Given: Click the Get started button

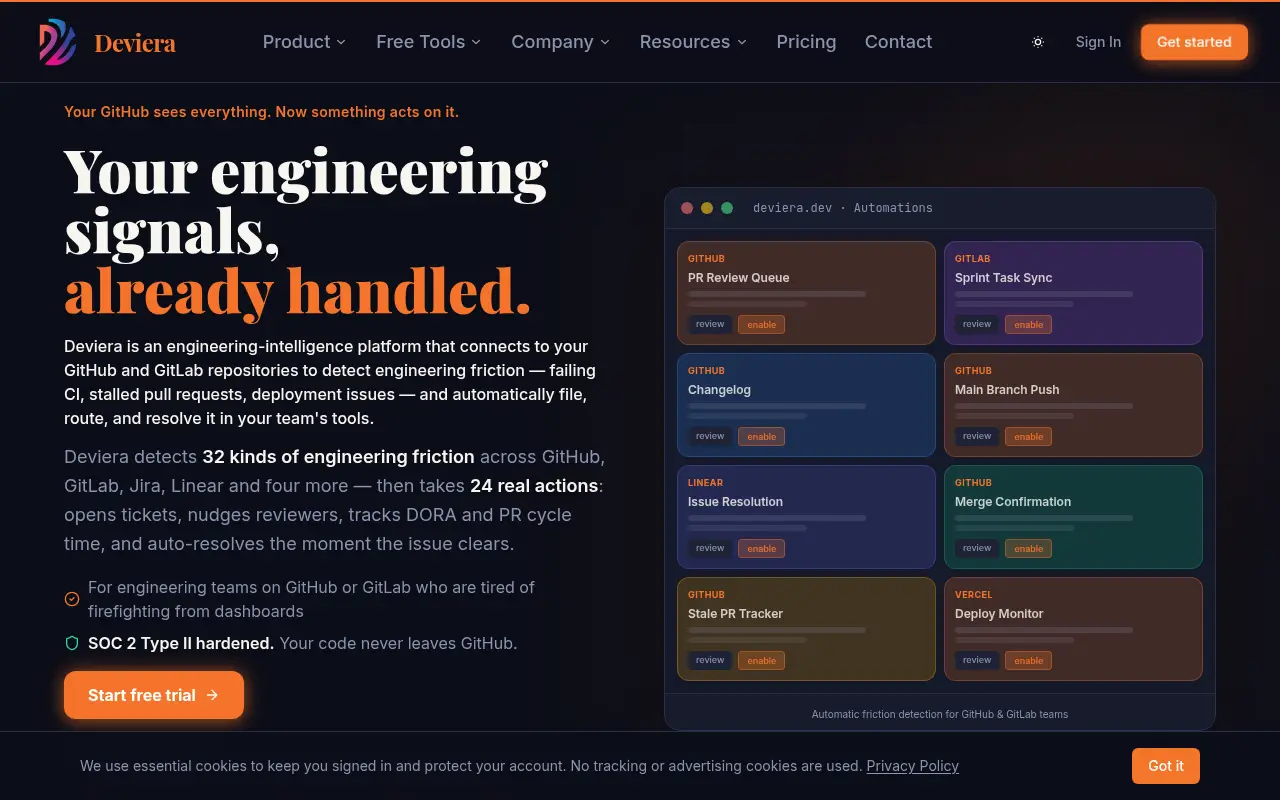Looking at the screenshot, I should [1194, 42].
